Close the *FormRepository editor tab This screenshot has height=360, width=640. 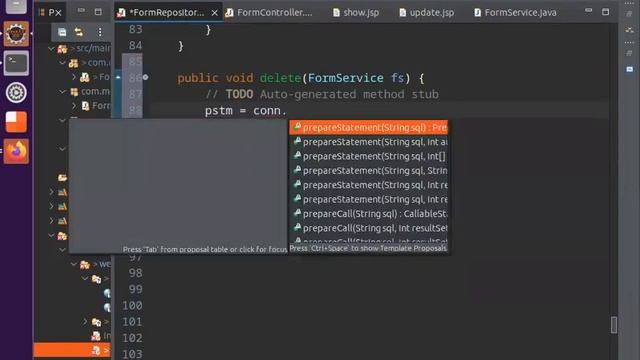coord(214,13)
